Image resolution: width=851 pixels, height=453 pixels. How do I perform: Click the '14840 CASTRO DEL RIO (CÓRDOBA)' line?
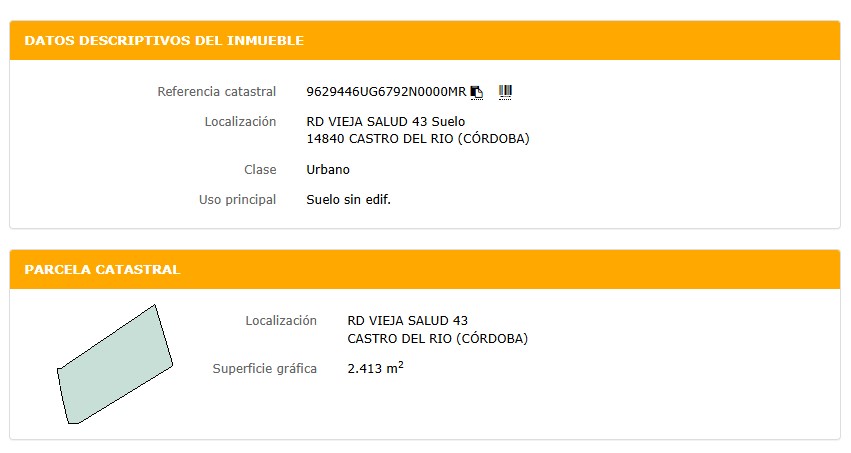[x=417, y=139]
